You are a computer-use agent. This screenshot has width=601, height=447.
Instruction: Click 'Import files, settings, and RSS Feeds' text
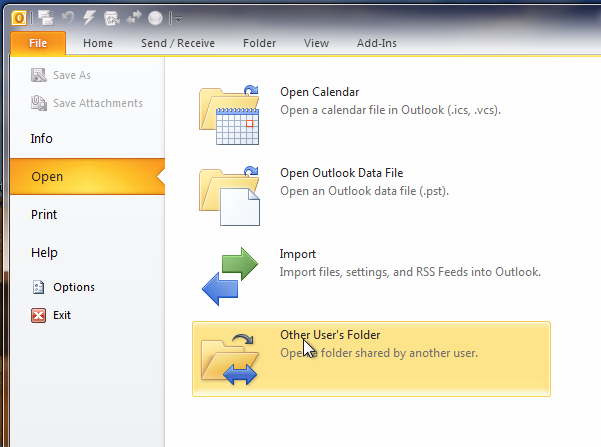410,272
